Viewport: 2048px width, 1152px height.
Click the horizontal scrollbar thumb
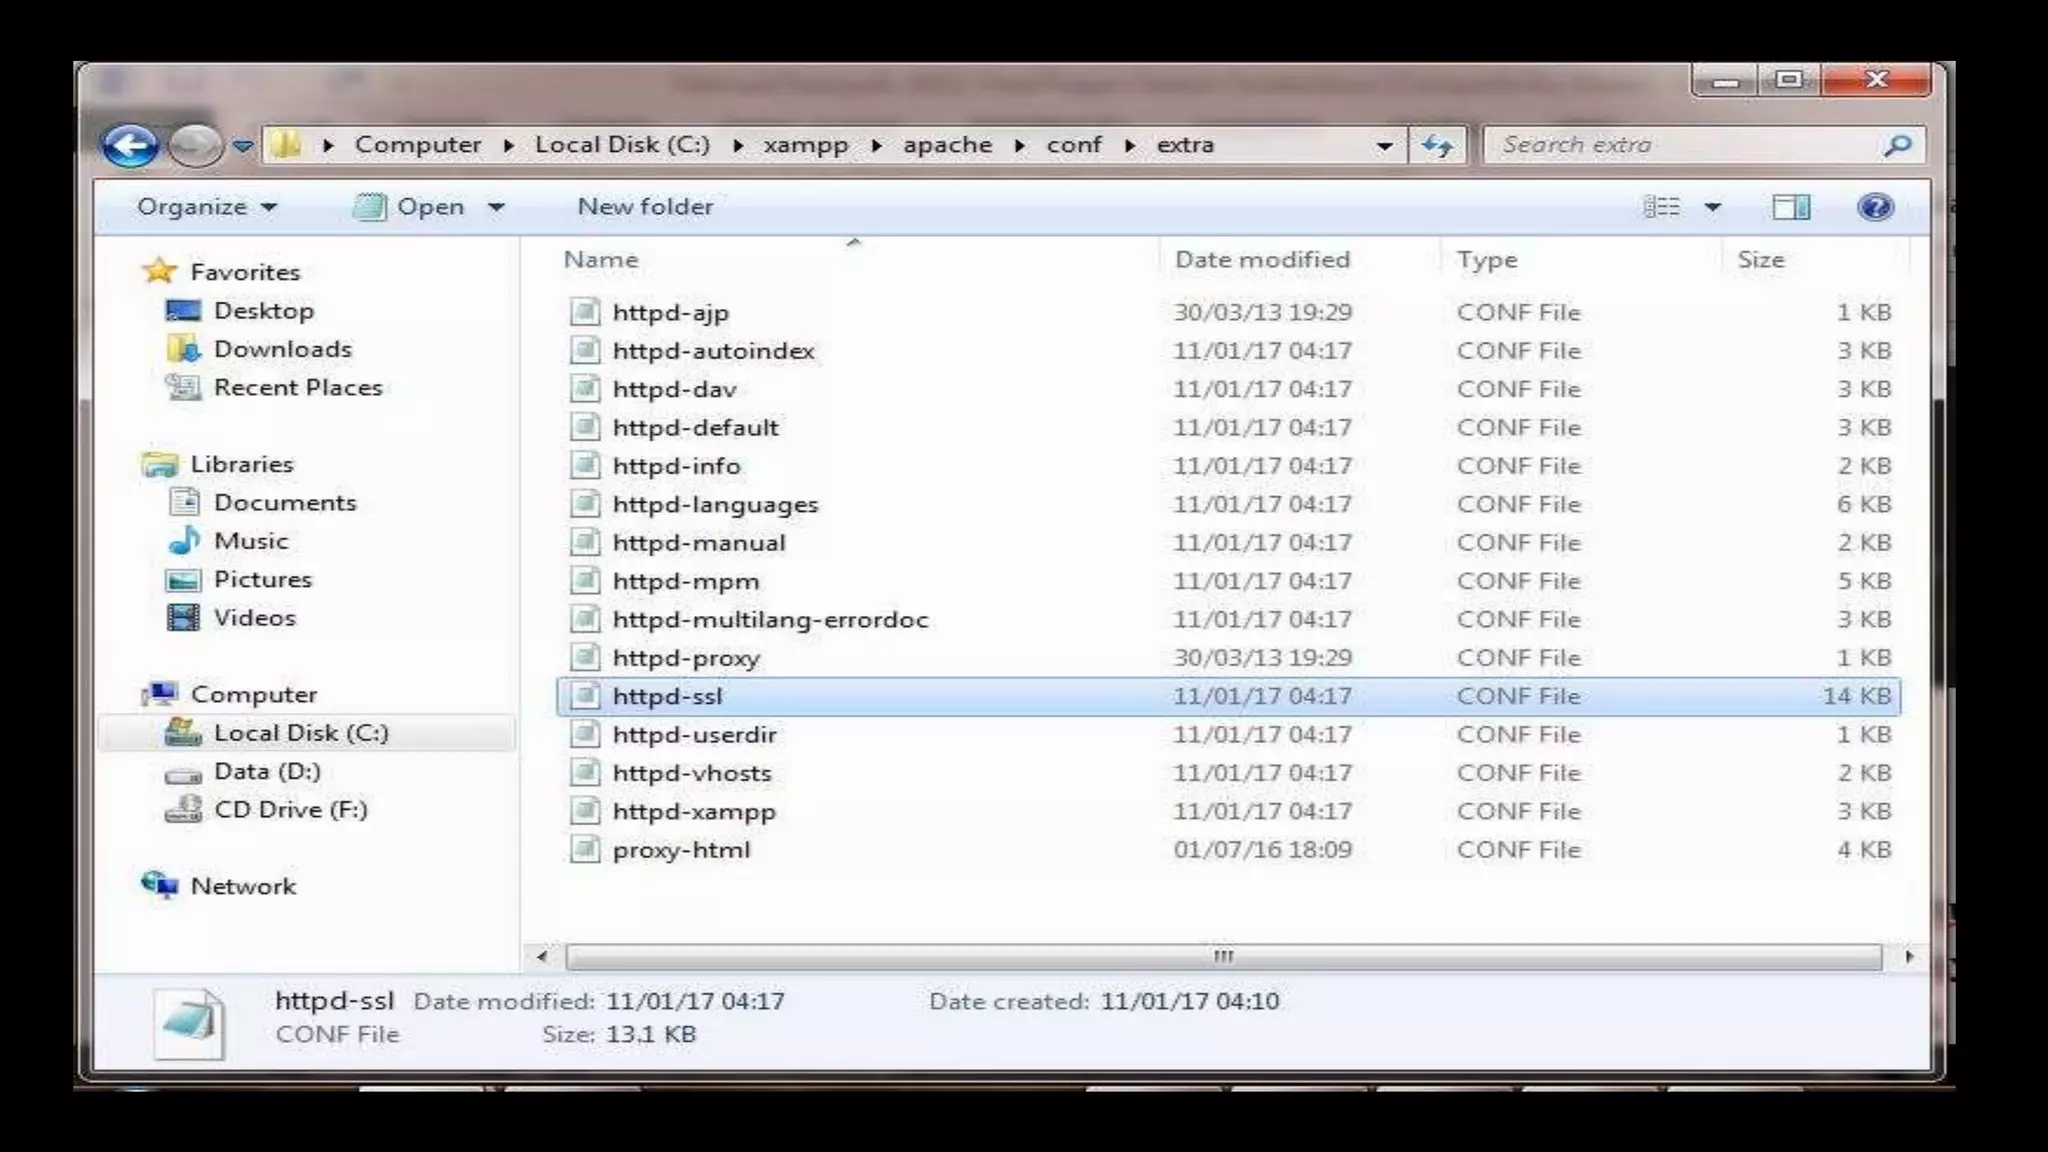(1222, 957)
